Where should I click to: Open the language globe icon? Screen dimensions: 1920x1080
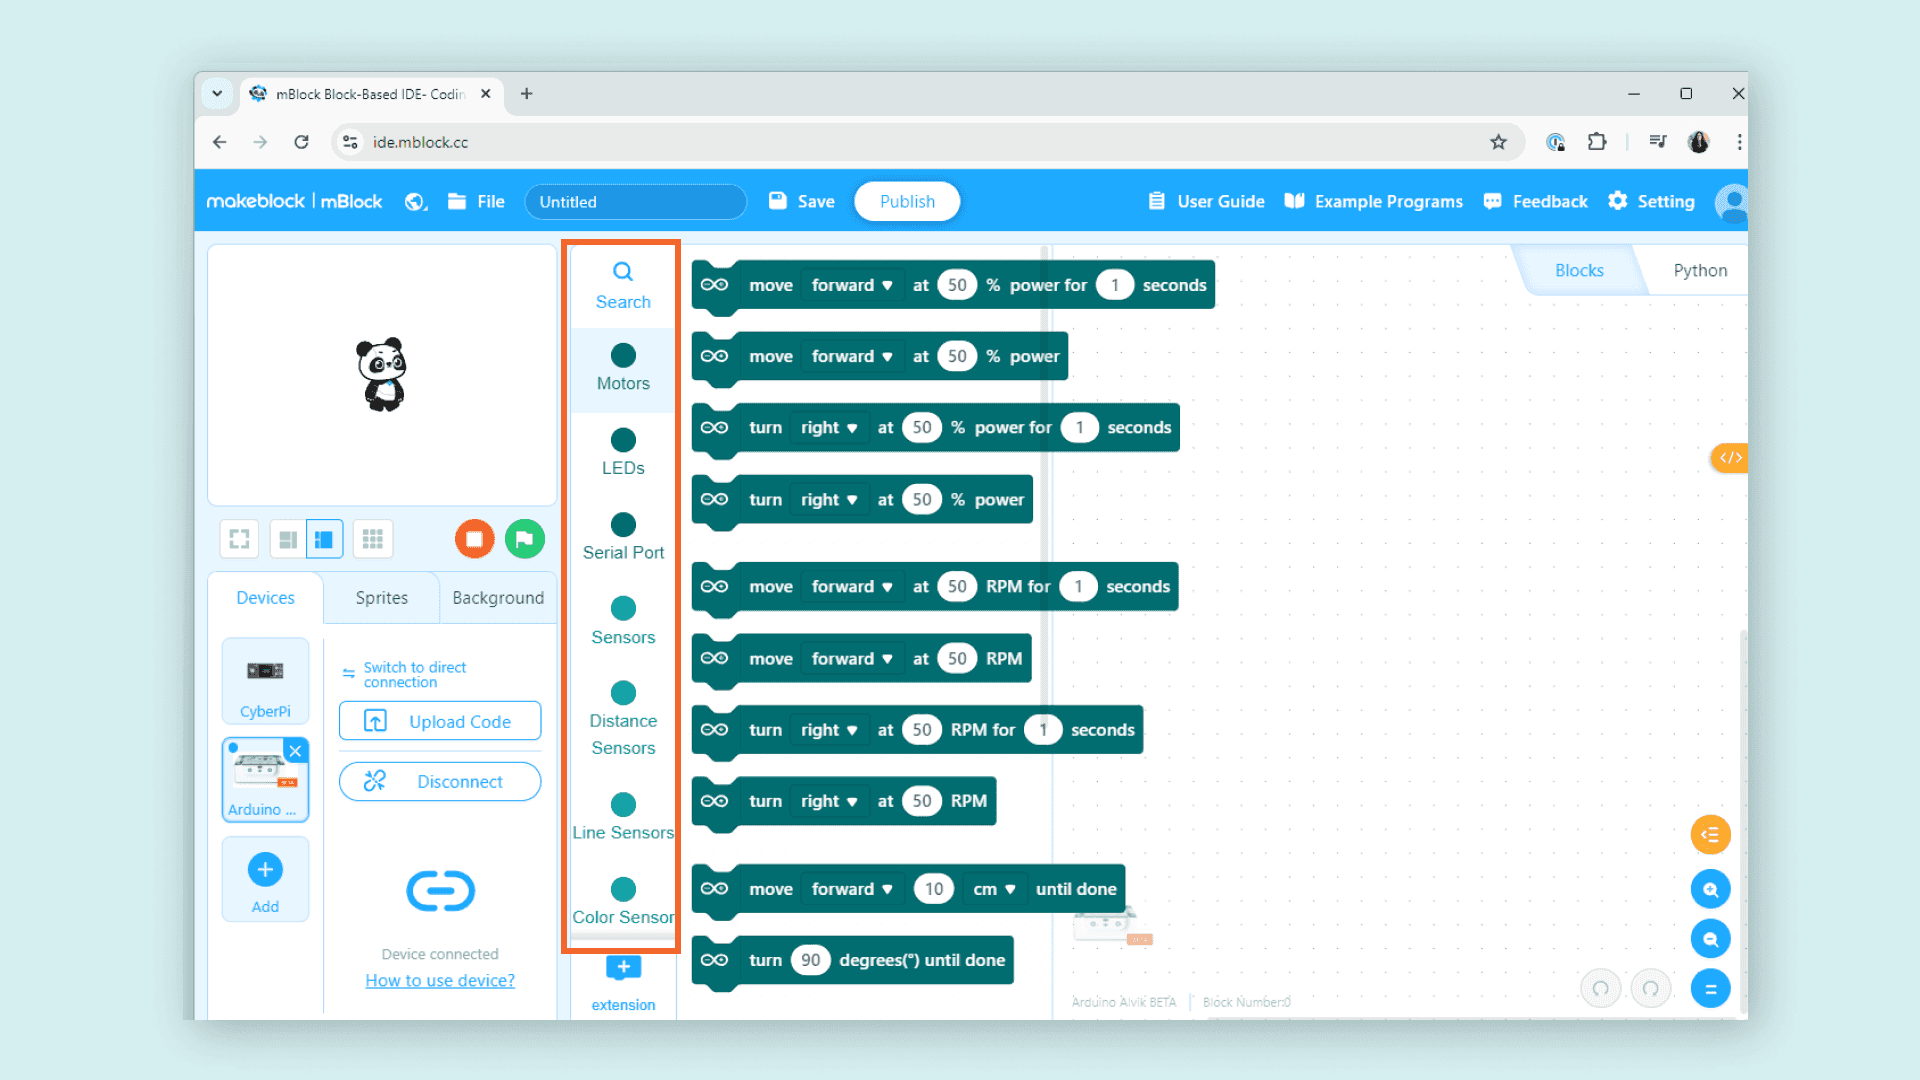(x=416, y=202)
